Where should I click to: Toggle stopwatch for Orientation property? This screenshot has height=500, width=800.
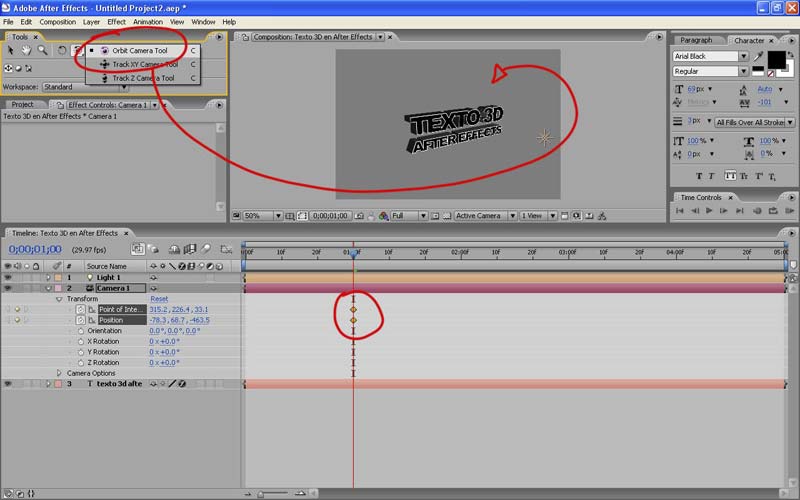(81, 331)
